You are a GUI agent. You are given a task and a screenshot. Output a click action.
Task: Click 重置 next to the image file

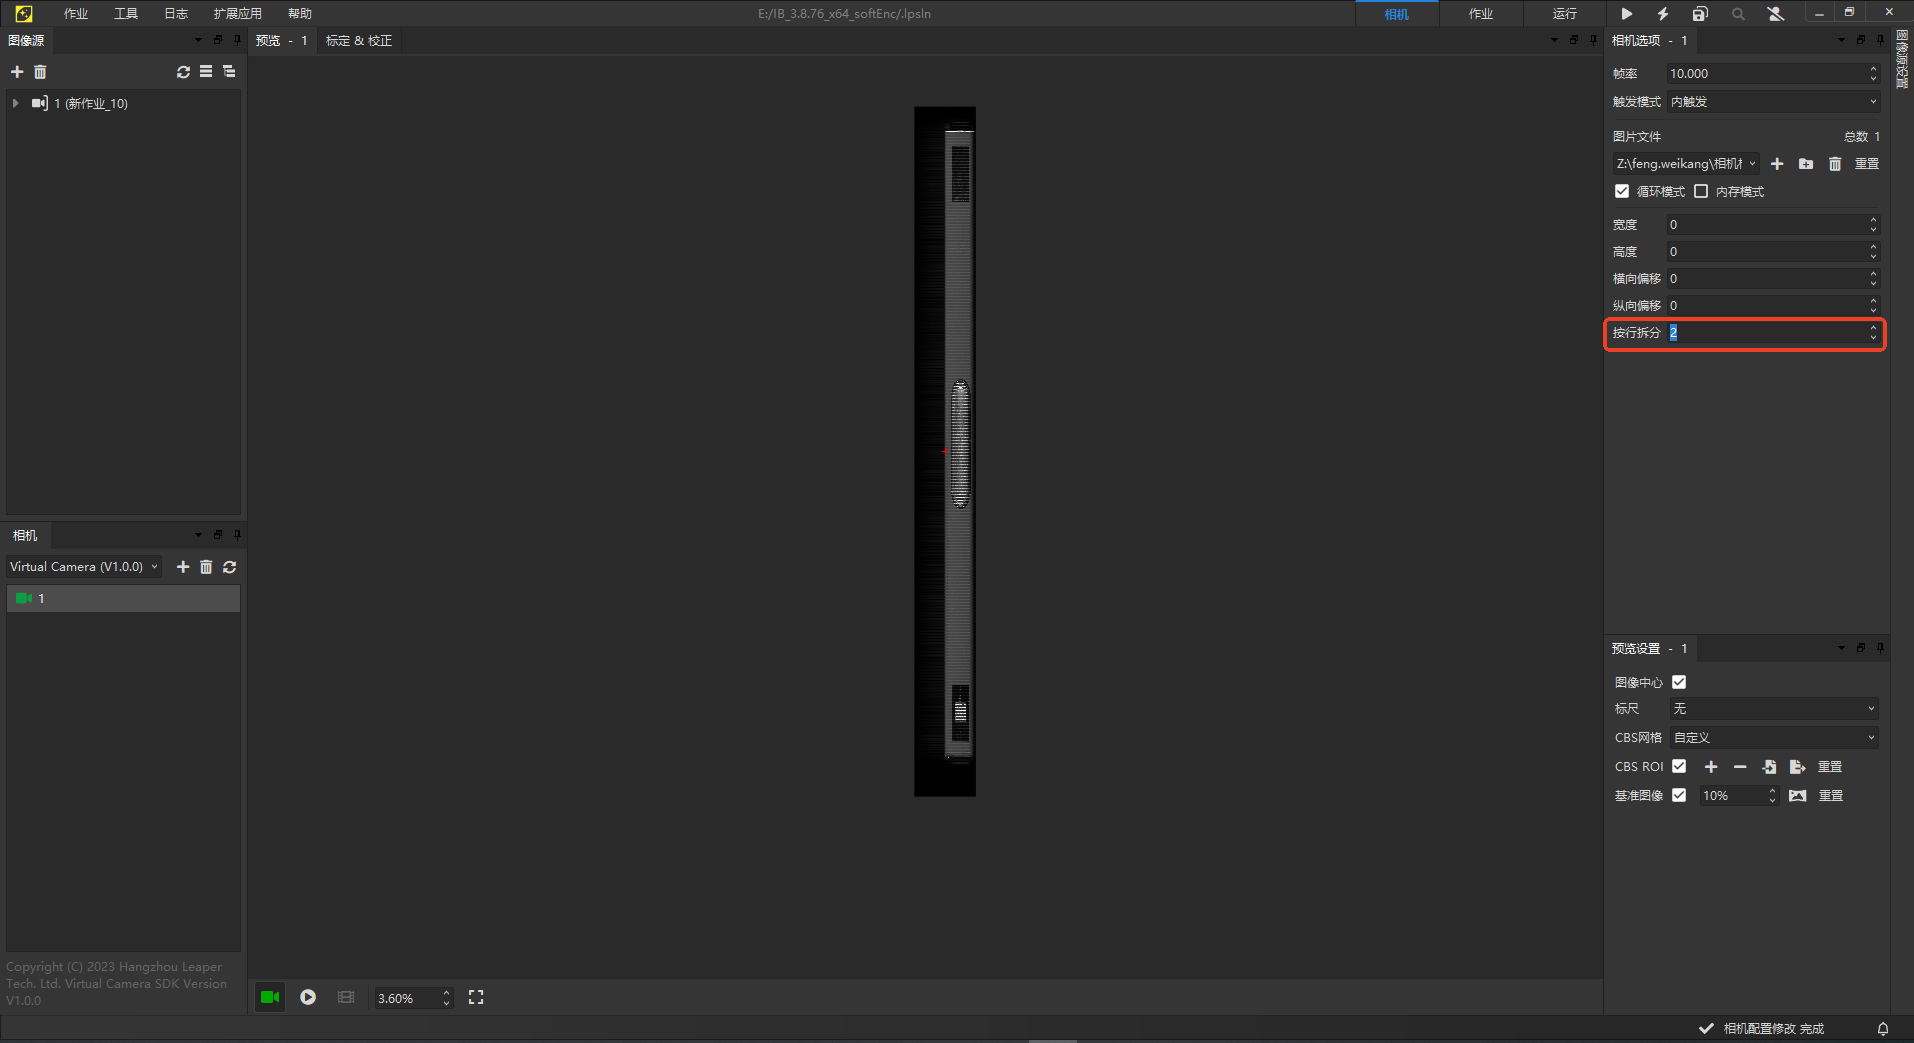click(x=1867, y=164)
